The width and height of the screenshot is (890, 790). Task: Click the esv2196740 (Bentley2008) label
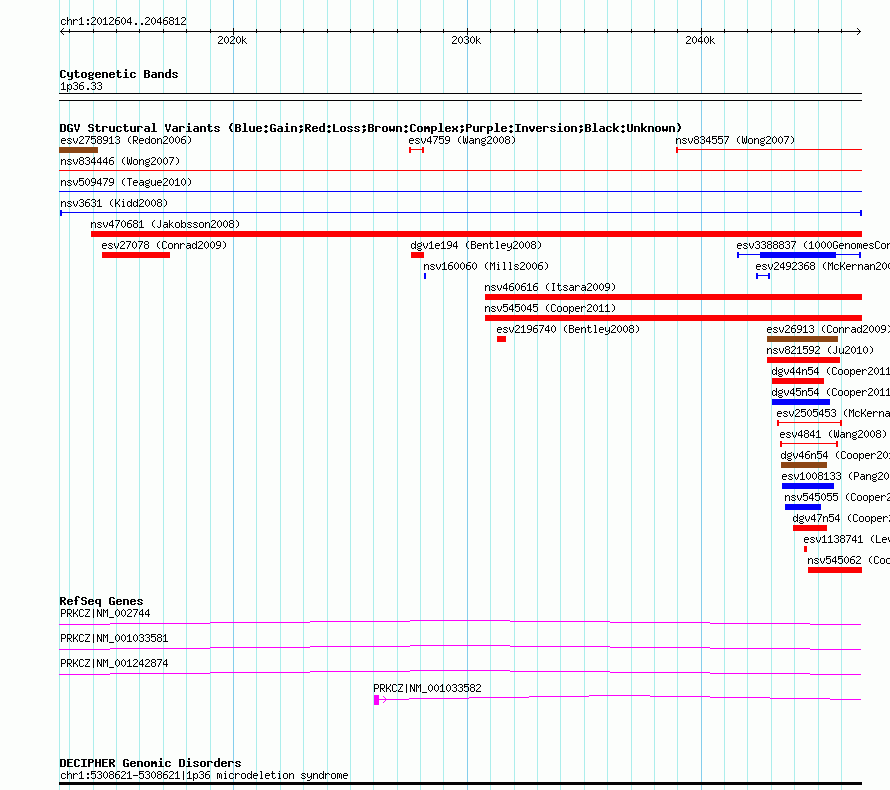[x=568, y=329]
